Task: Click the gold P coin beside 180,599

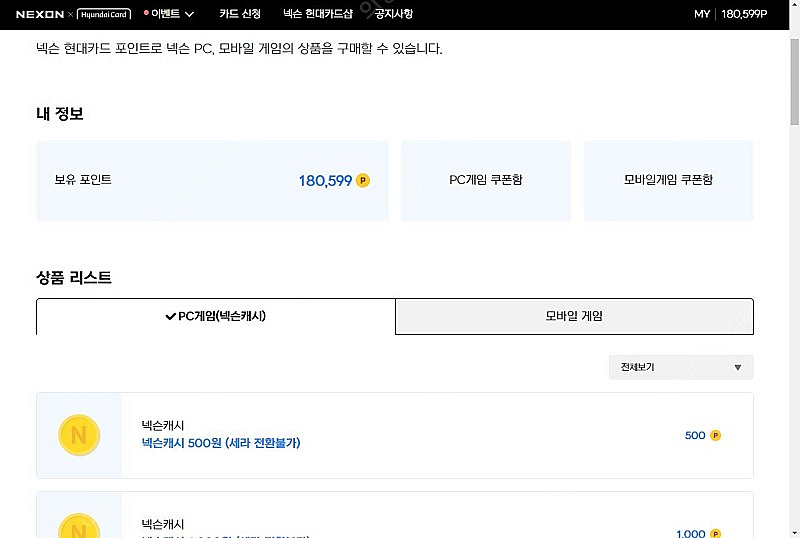Action: click(363, 180)
